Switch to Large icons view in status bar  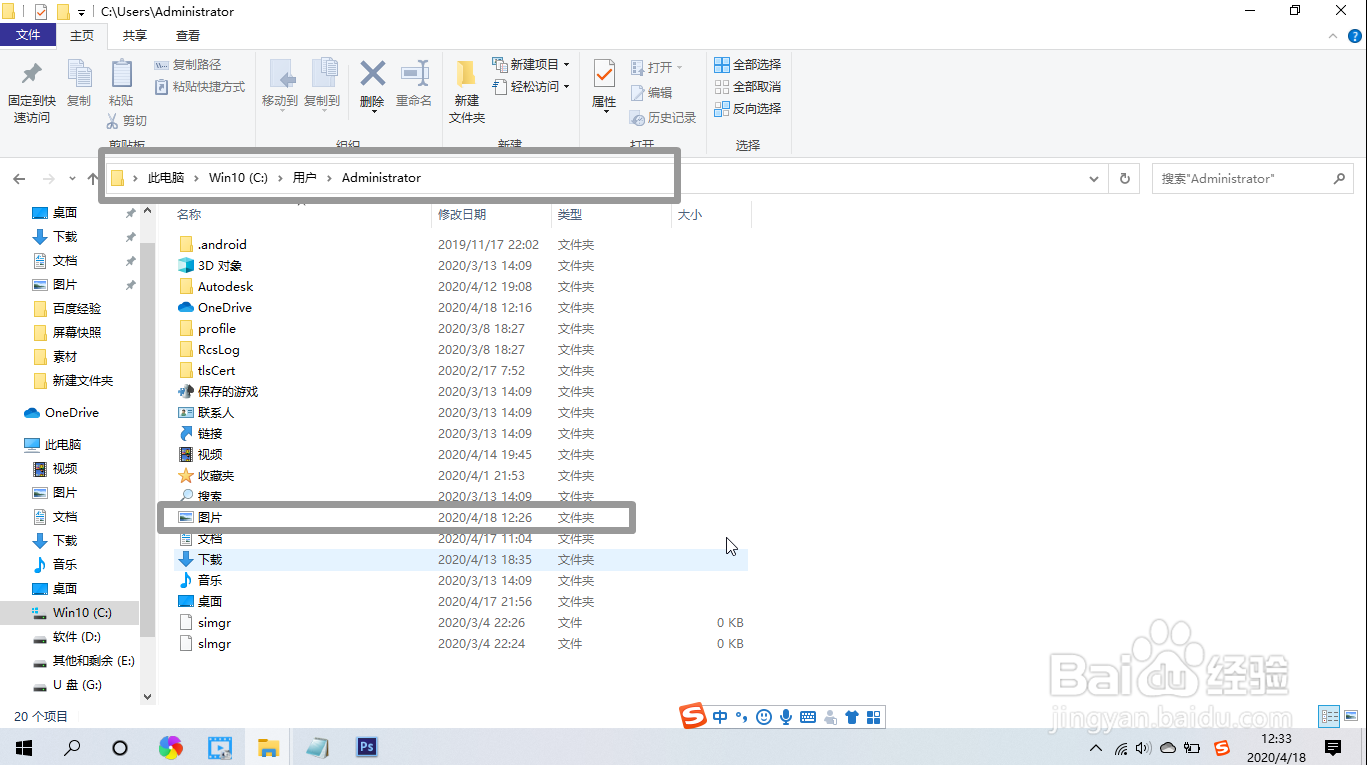pyautogui.click(x=1352, y=716)
